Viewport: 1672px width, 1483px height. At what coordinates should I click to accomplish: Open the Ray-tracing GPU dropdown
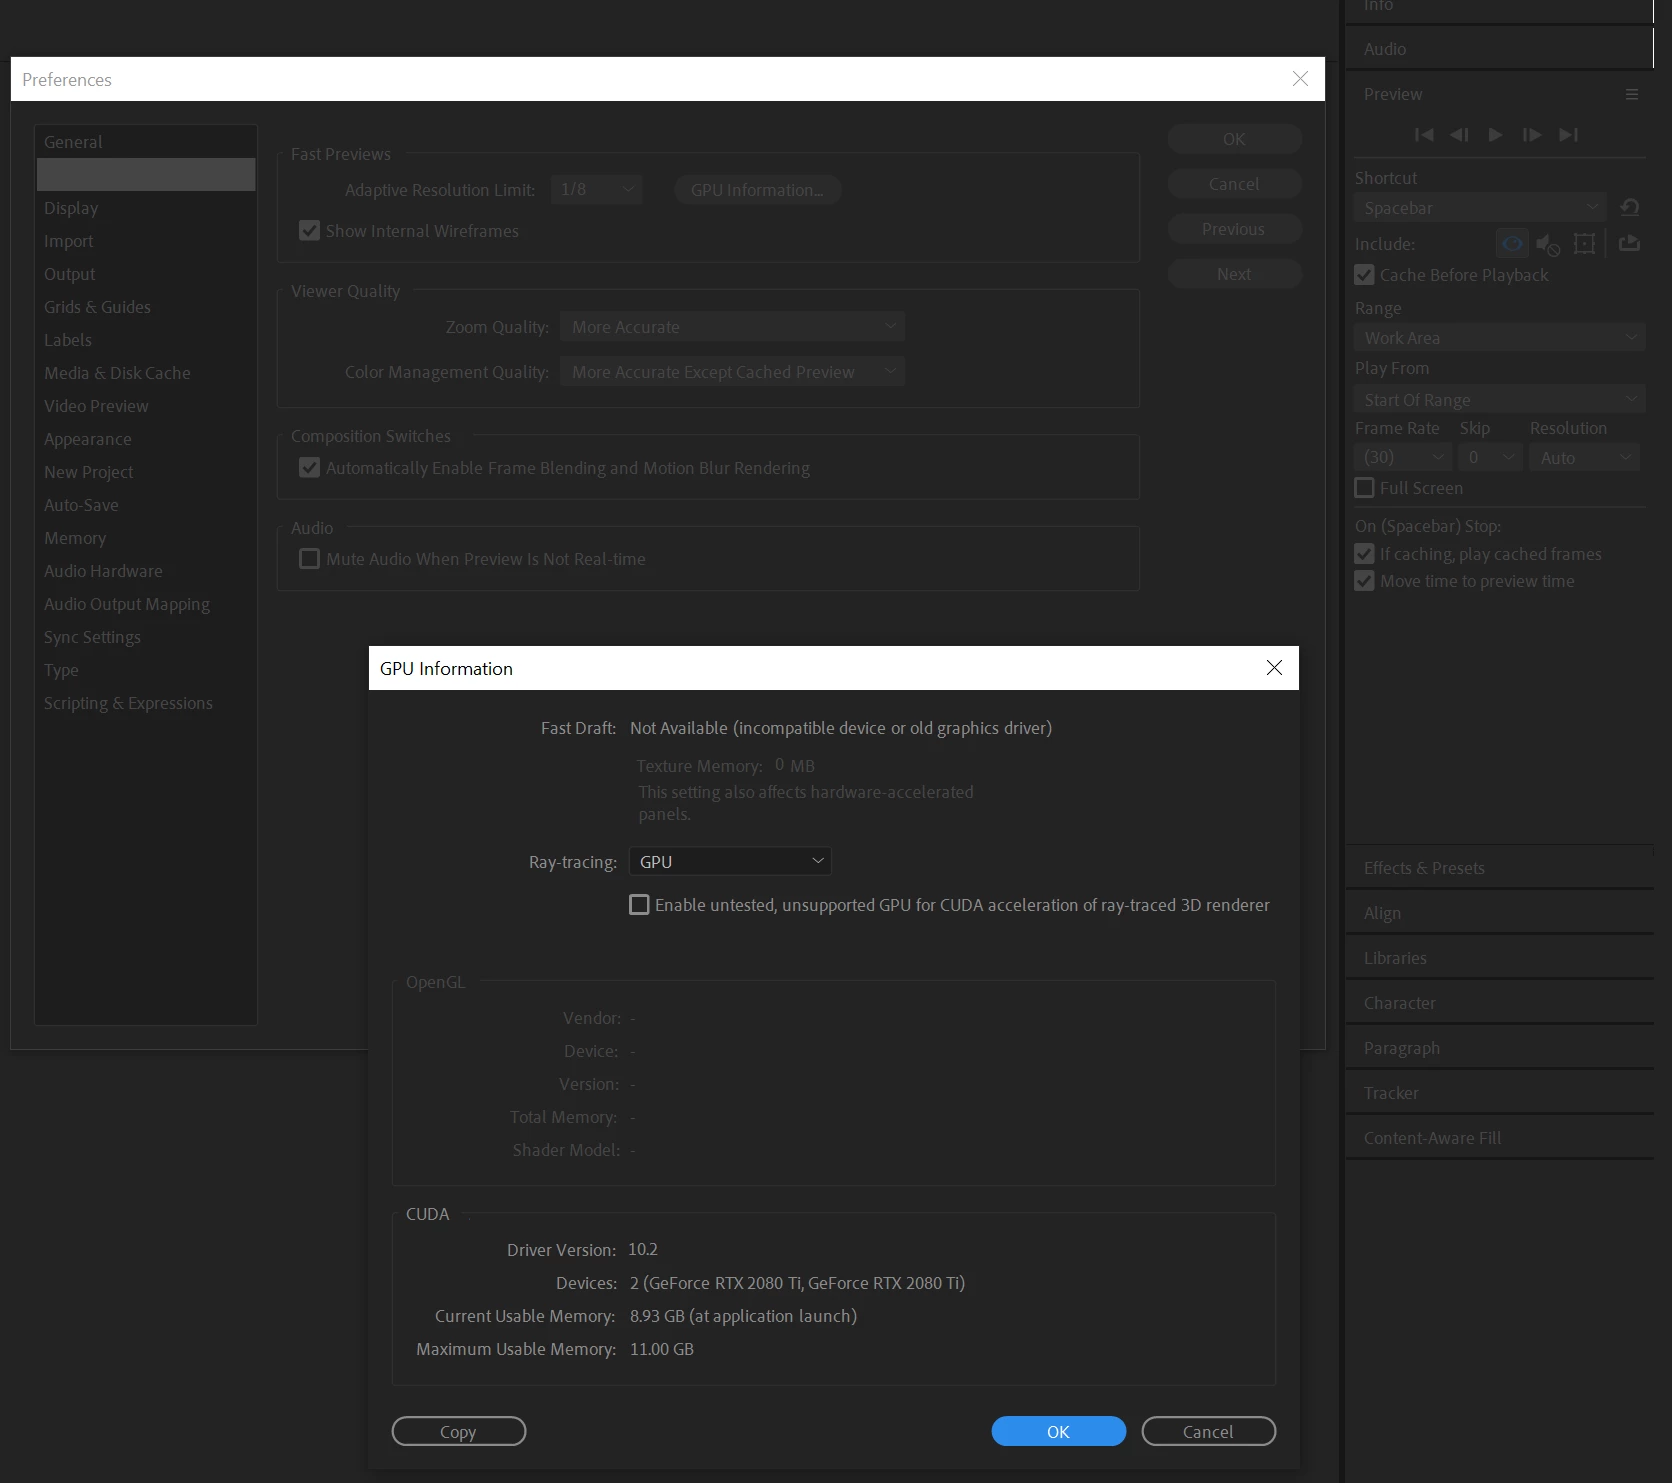click(730, 861)
